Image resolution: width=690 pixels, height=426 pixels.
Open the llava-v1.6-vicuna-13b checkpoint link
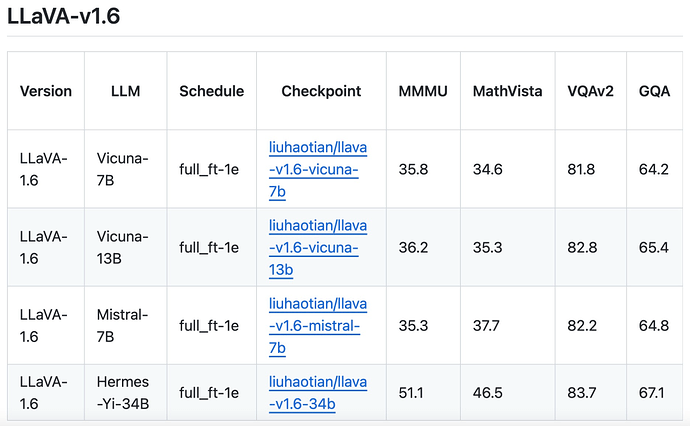point(318,247)
